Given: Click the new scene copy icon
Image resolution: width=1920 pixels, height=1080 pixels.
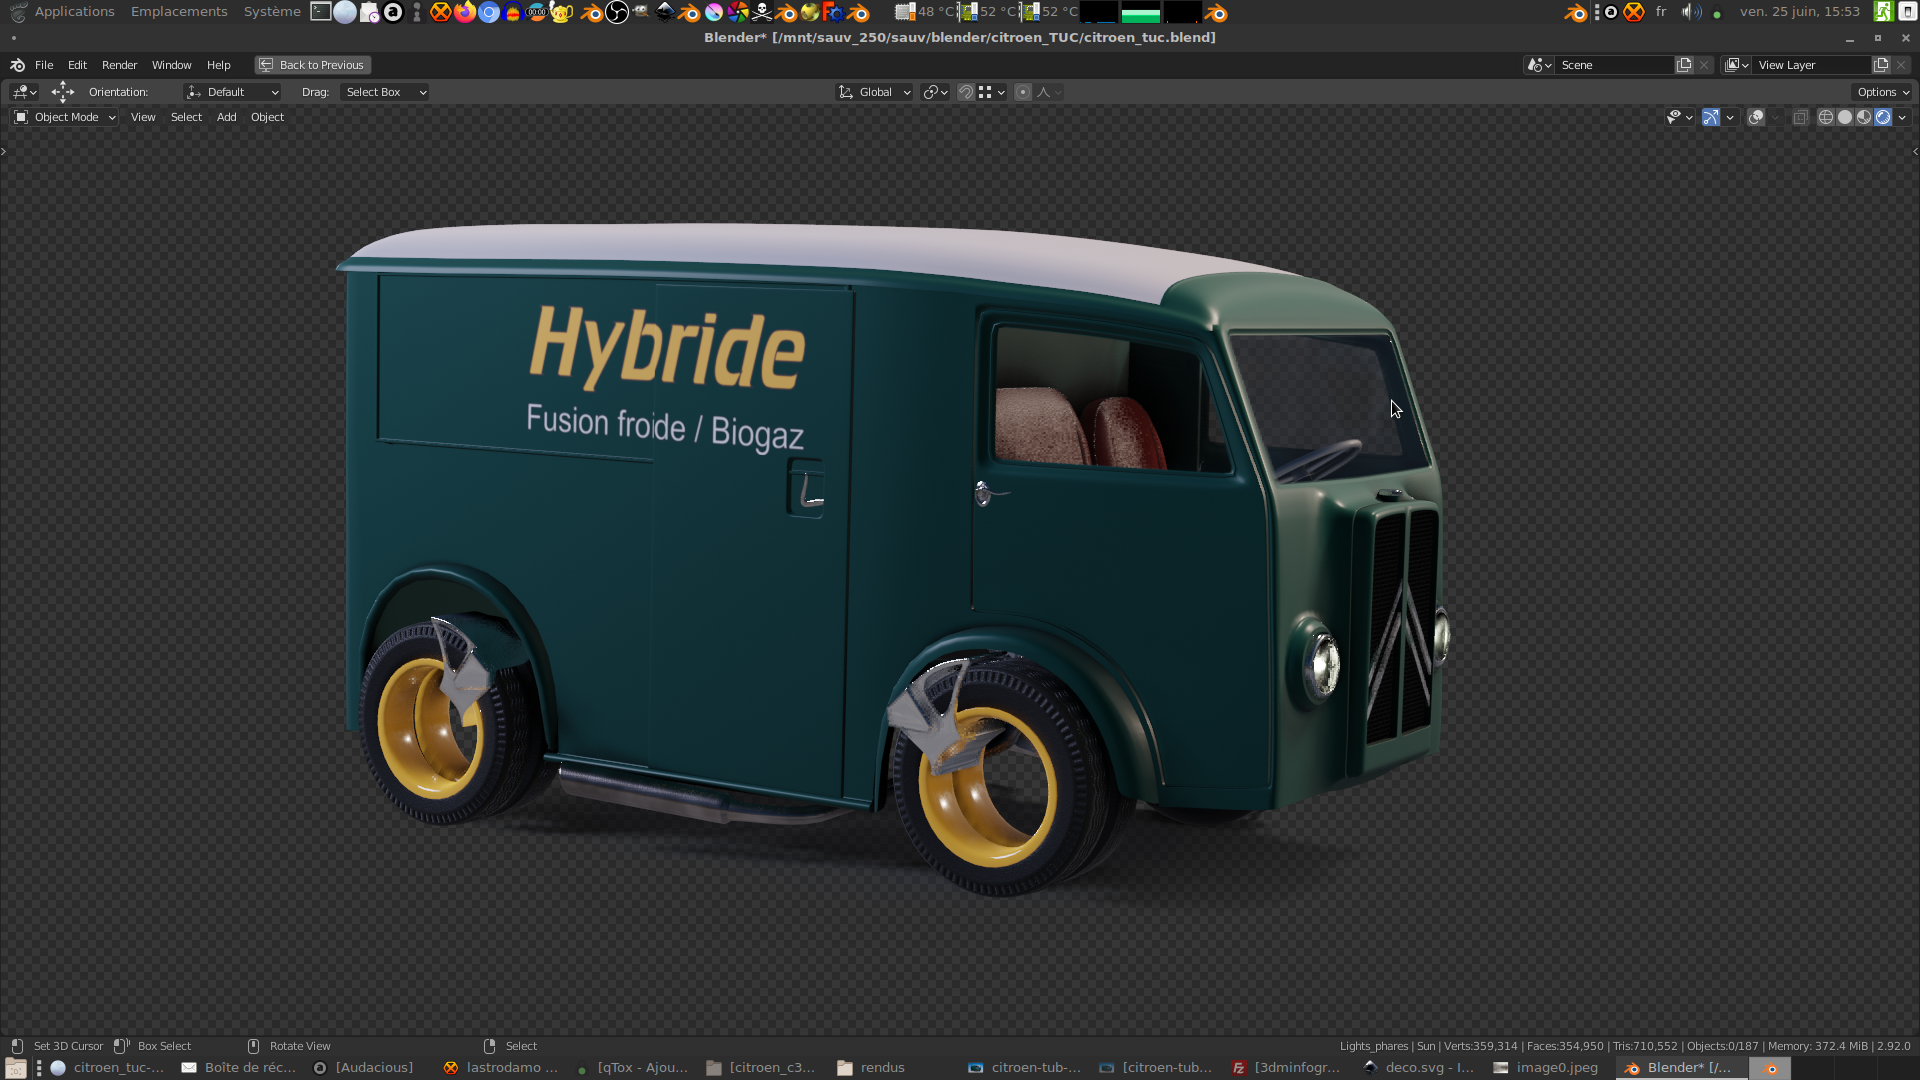Looking at the screenshot, I should [1684, 65].
